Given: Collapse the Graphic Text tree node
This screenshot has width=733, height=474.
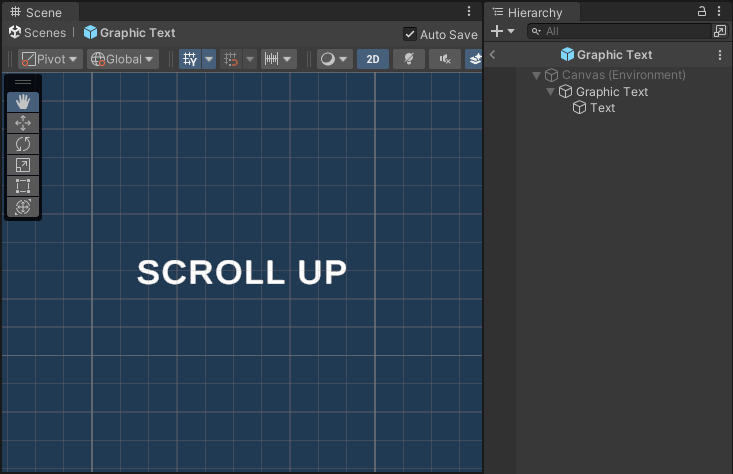Looking at the screenshot, I should click(550, 92).
